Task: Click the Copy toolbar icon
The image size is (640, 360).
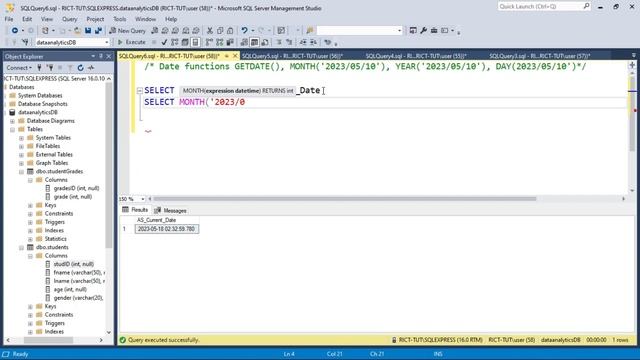Action: pos(220,31)
